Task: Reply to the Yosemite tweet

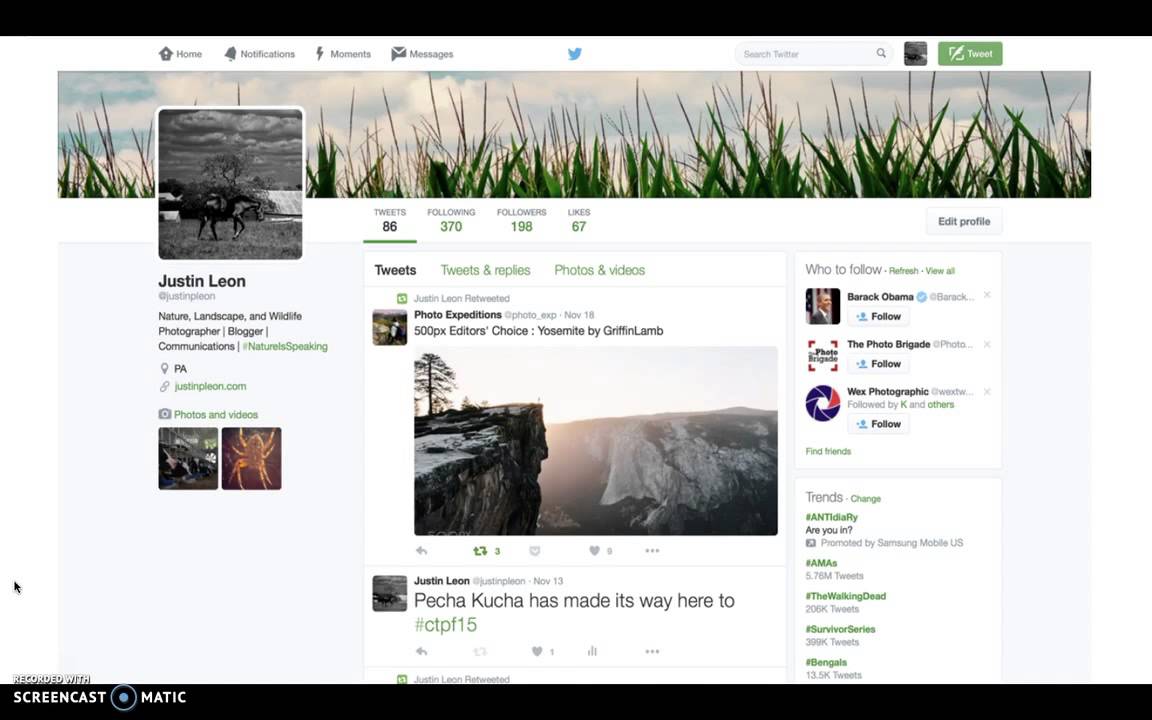Action: coord(422,550)
